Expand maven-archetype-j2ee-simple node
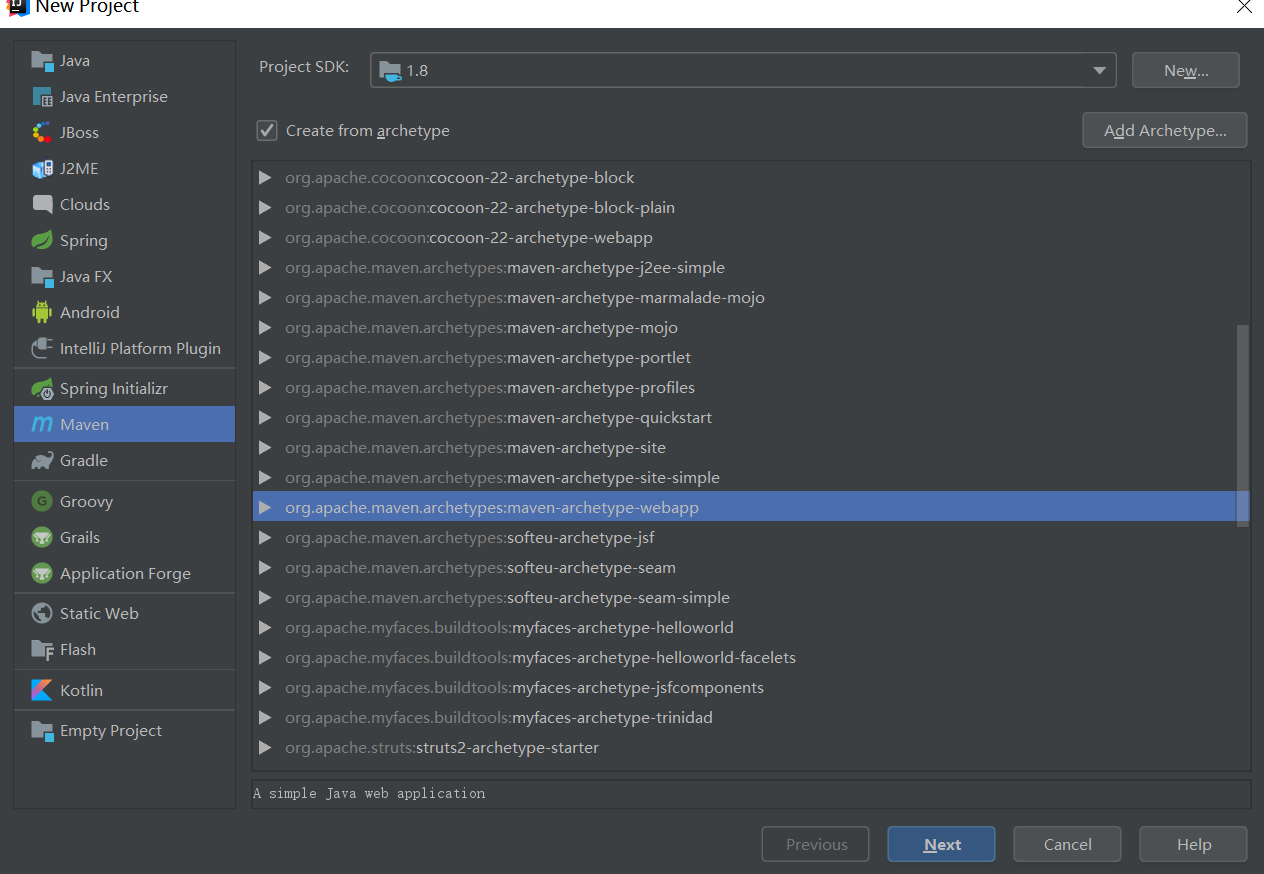This screenshot has height=874, width=1264. (265, 267)
